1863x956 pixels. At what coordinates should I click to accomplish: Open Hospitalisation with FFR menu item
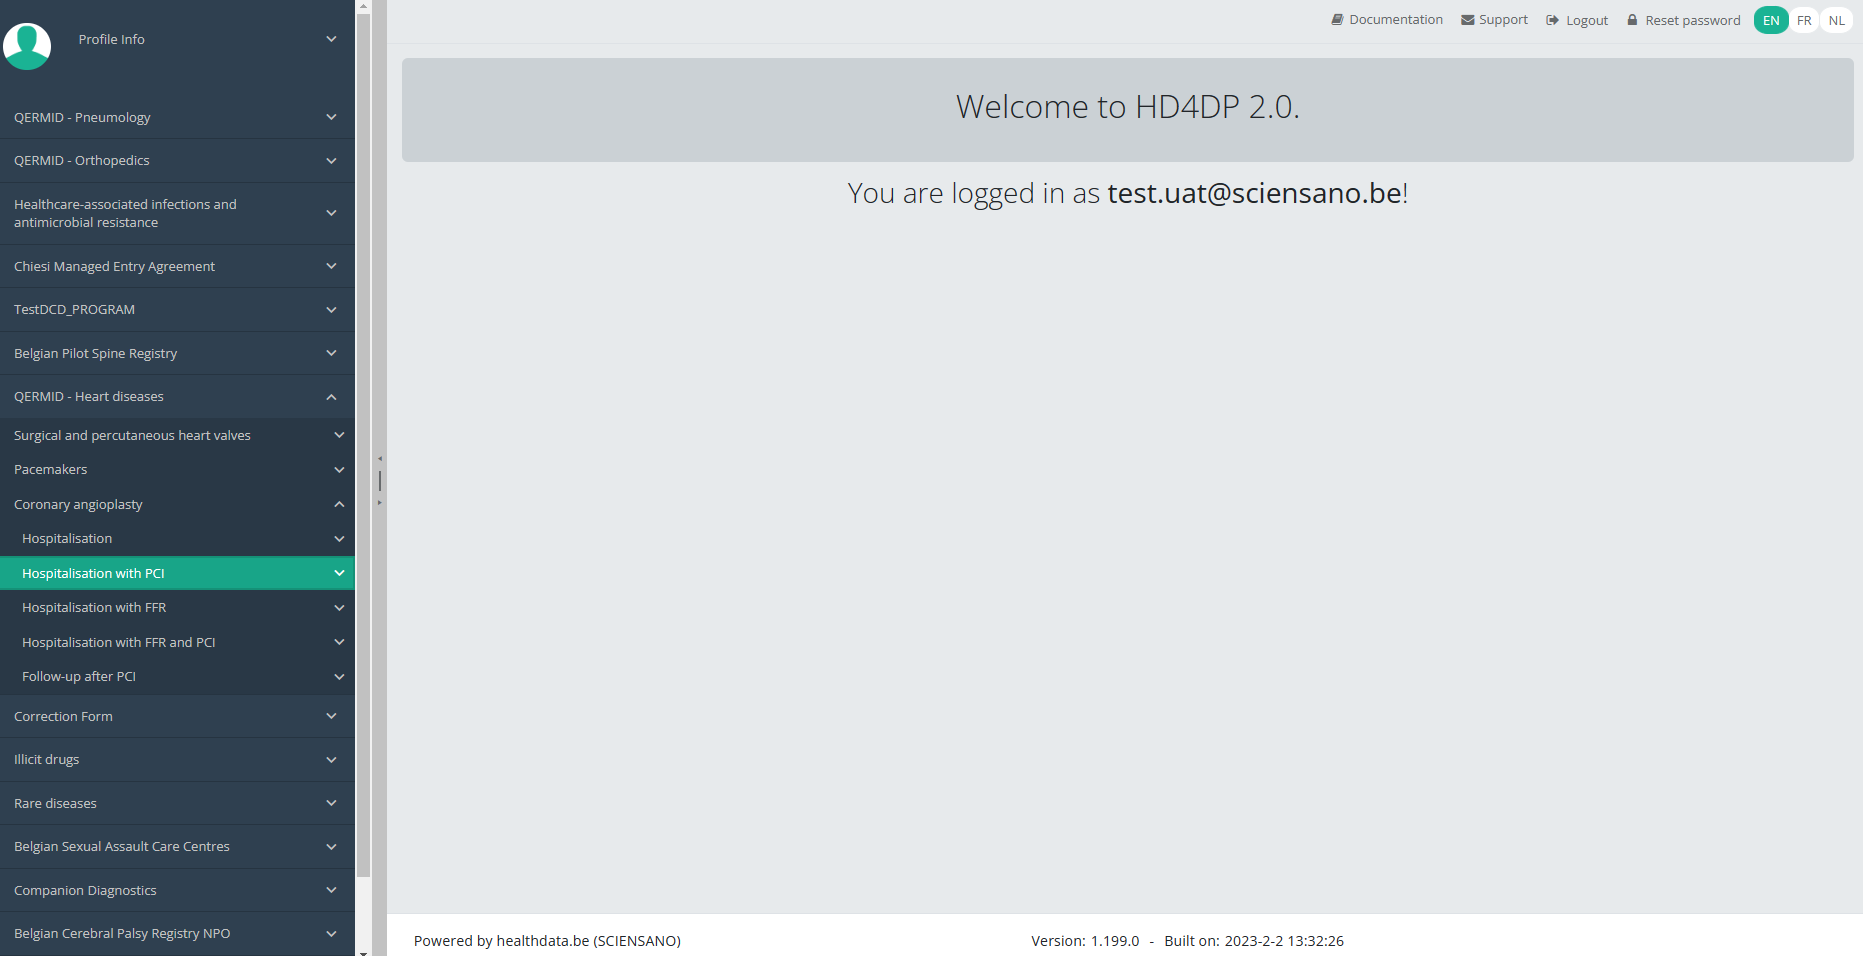94,608
